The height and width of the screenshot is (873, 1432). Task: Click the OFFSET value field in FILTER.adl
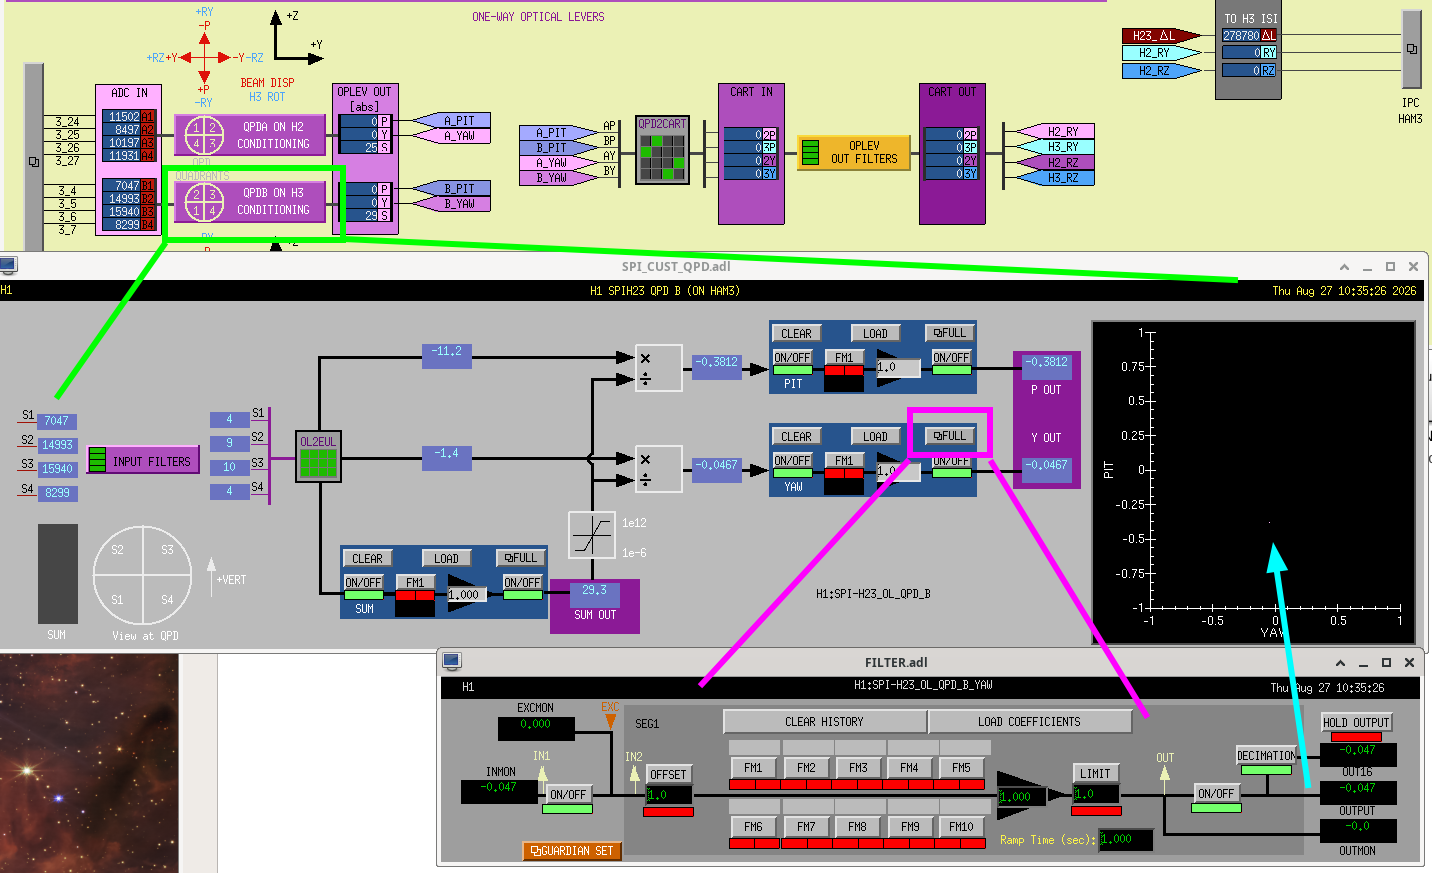click(669, 795)
